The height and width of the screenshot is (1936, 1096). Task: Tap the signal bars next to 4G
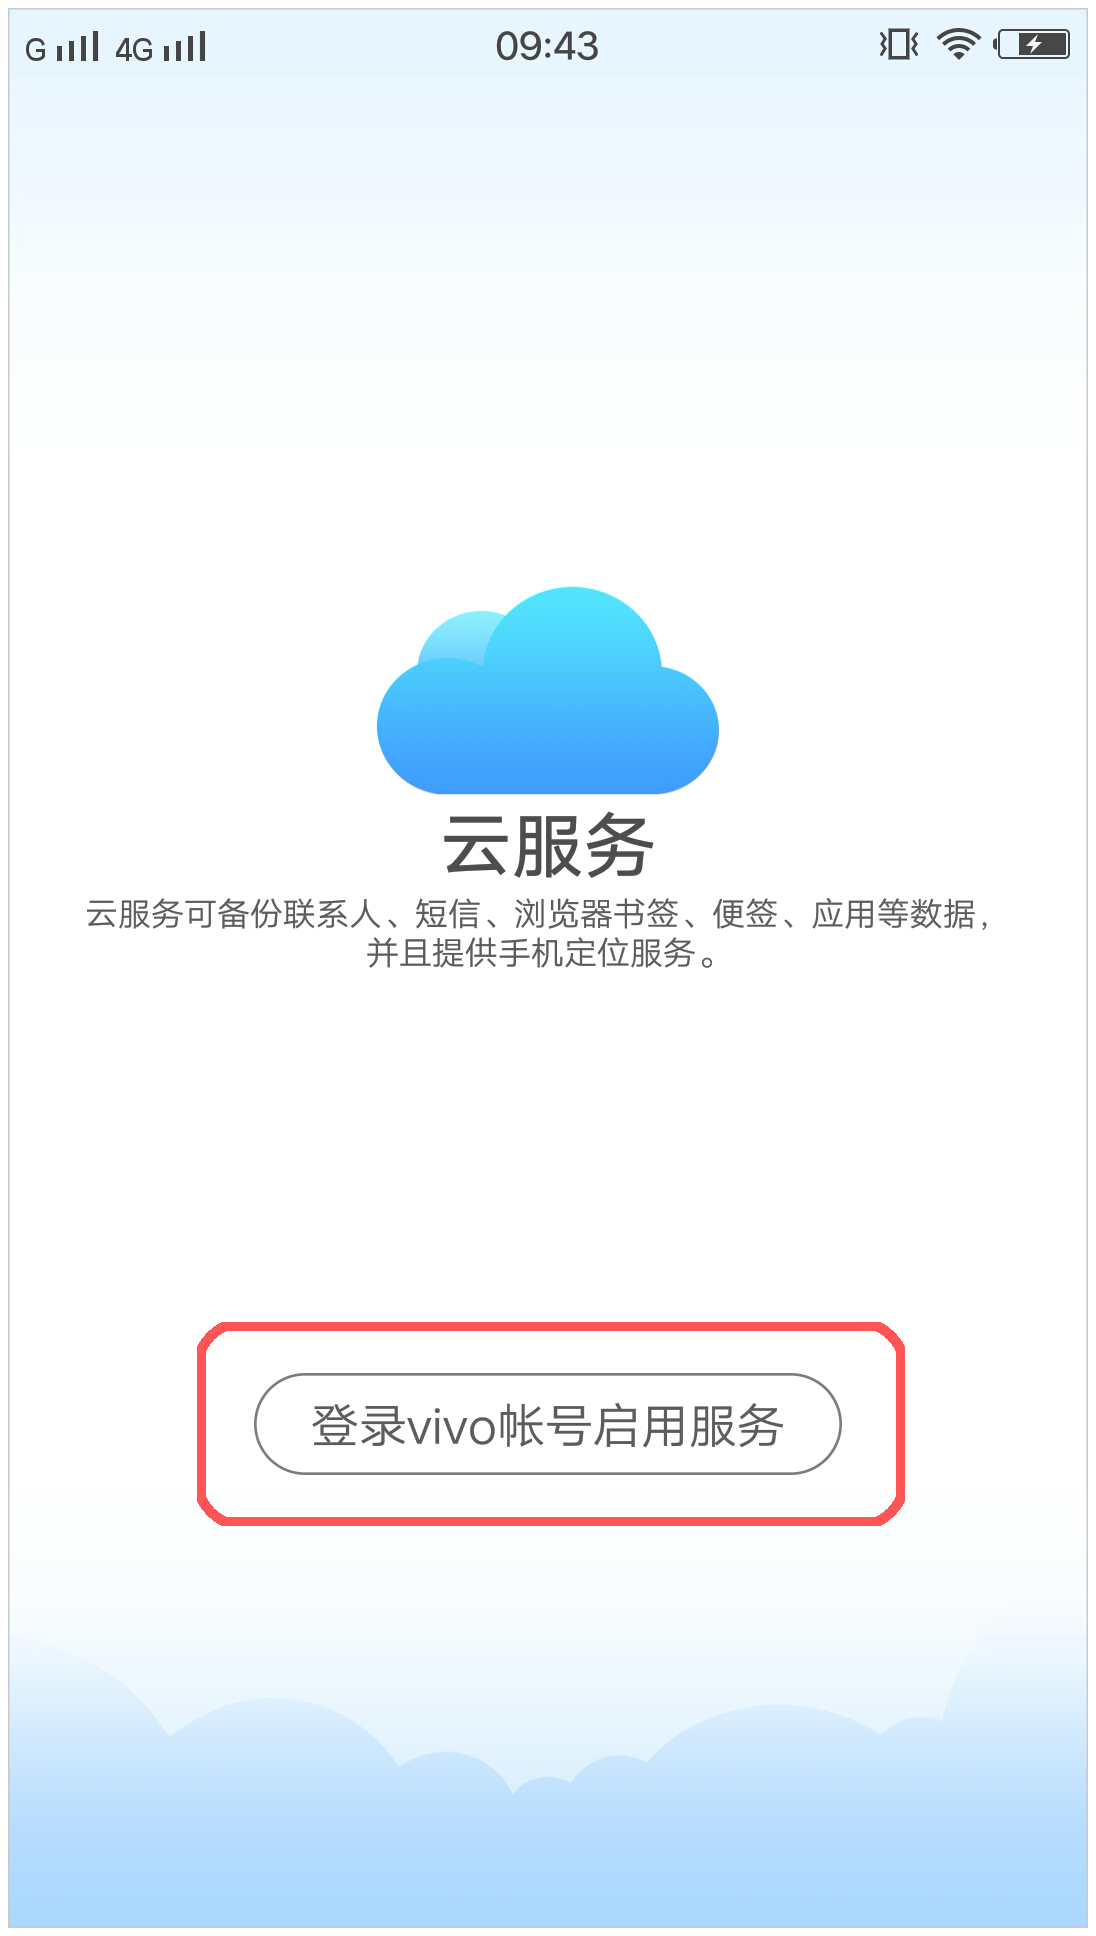(185, 47)
